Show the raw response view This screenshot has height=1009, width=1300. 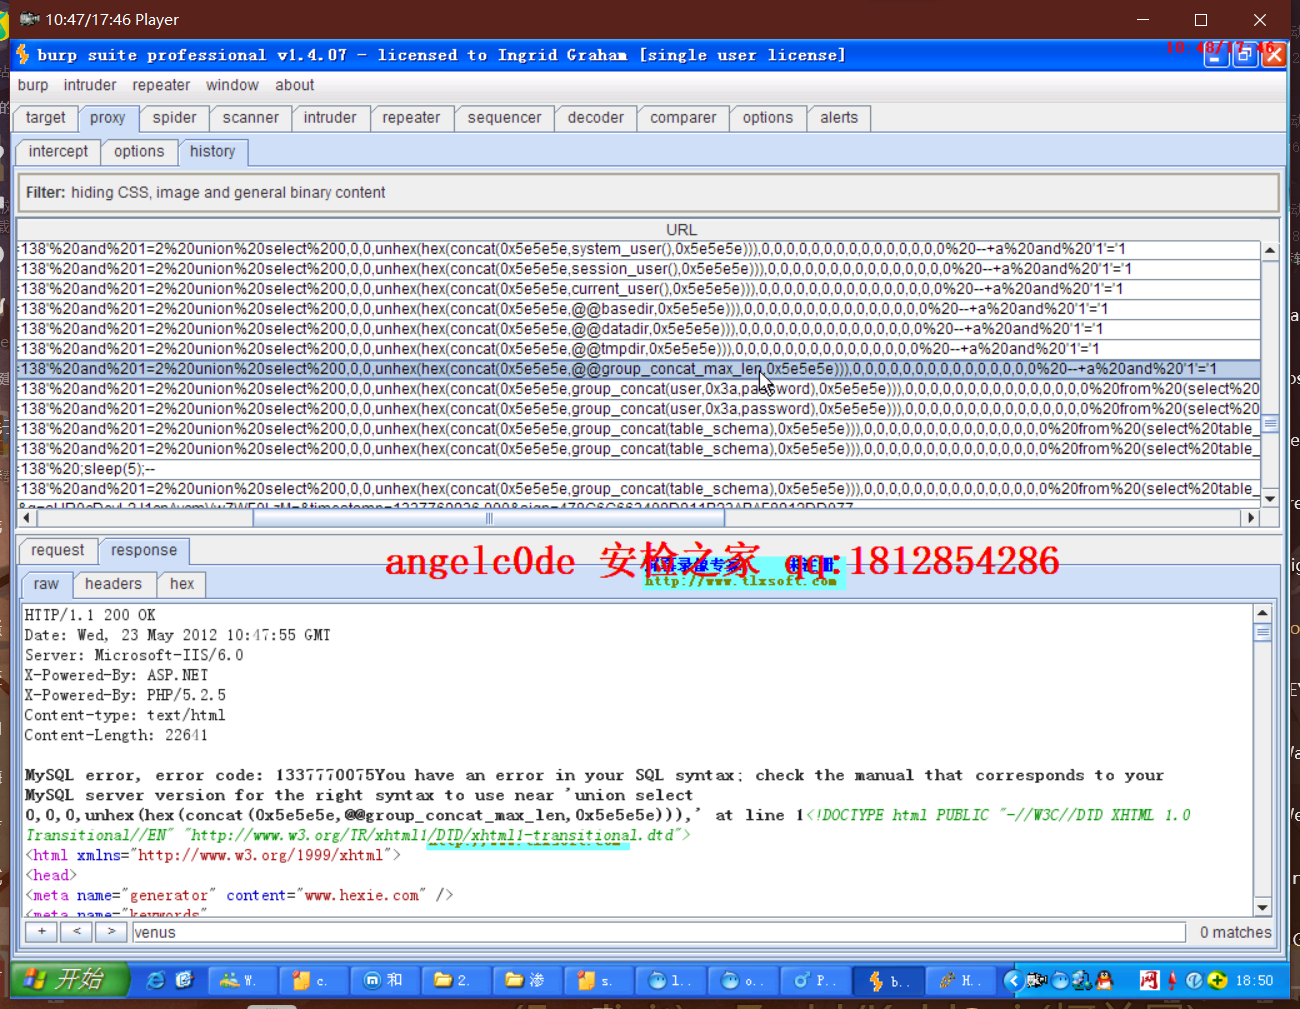[46, 584]
